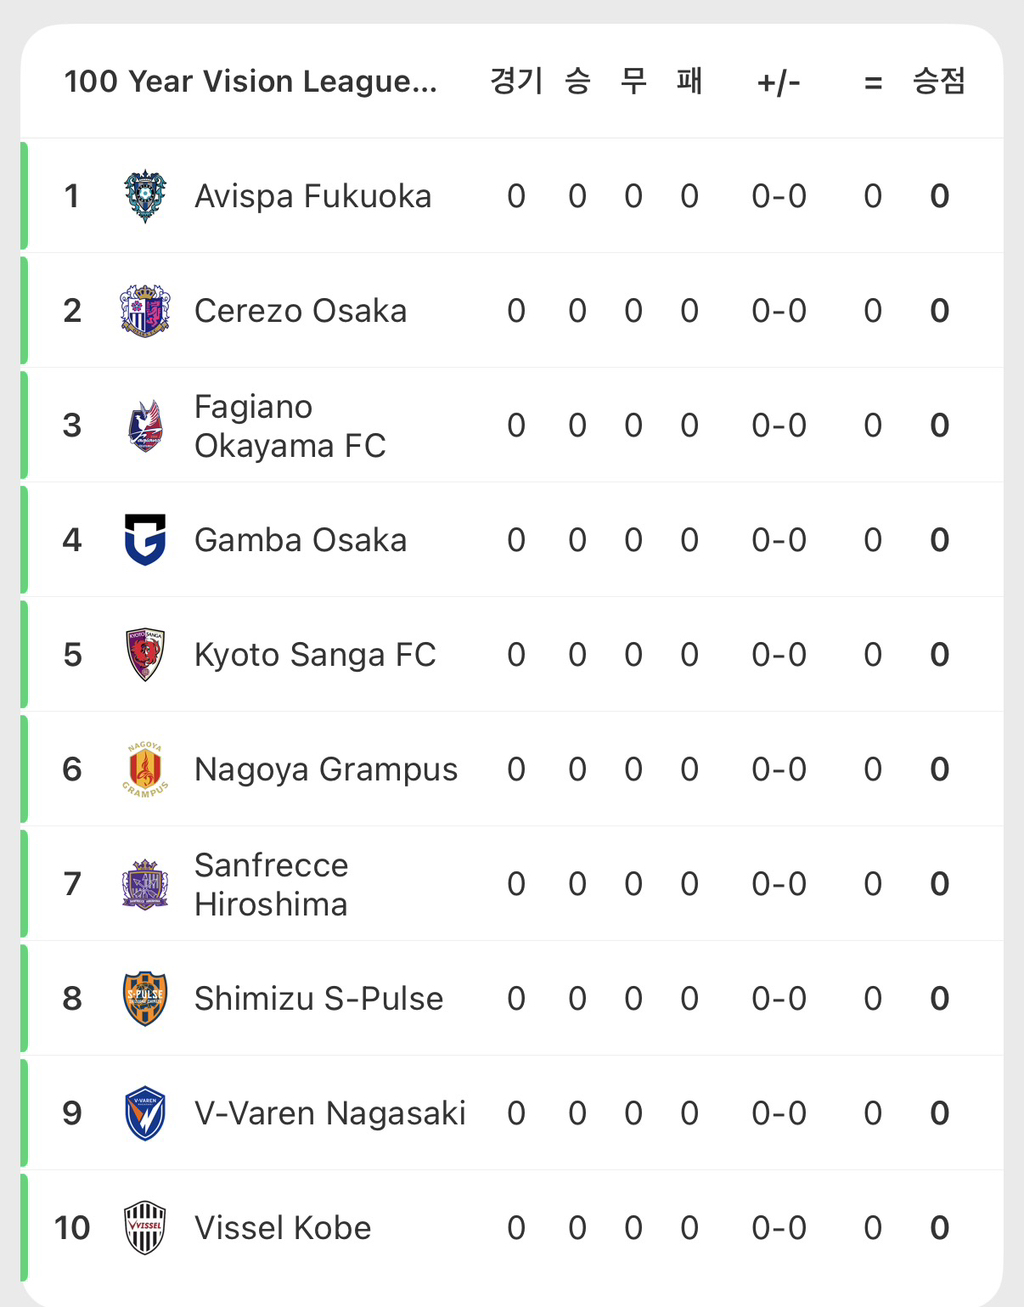This screenshot has height=1307, width=1024.
Task: Click the Nagoya Grampus logo
Action: tap(145, 769)
